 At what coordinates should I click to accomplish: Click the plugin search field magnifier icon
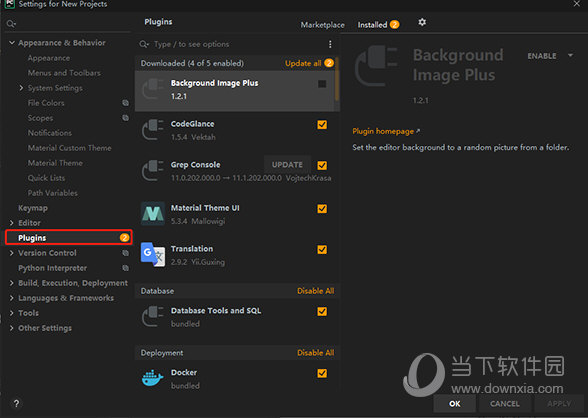144,44
